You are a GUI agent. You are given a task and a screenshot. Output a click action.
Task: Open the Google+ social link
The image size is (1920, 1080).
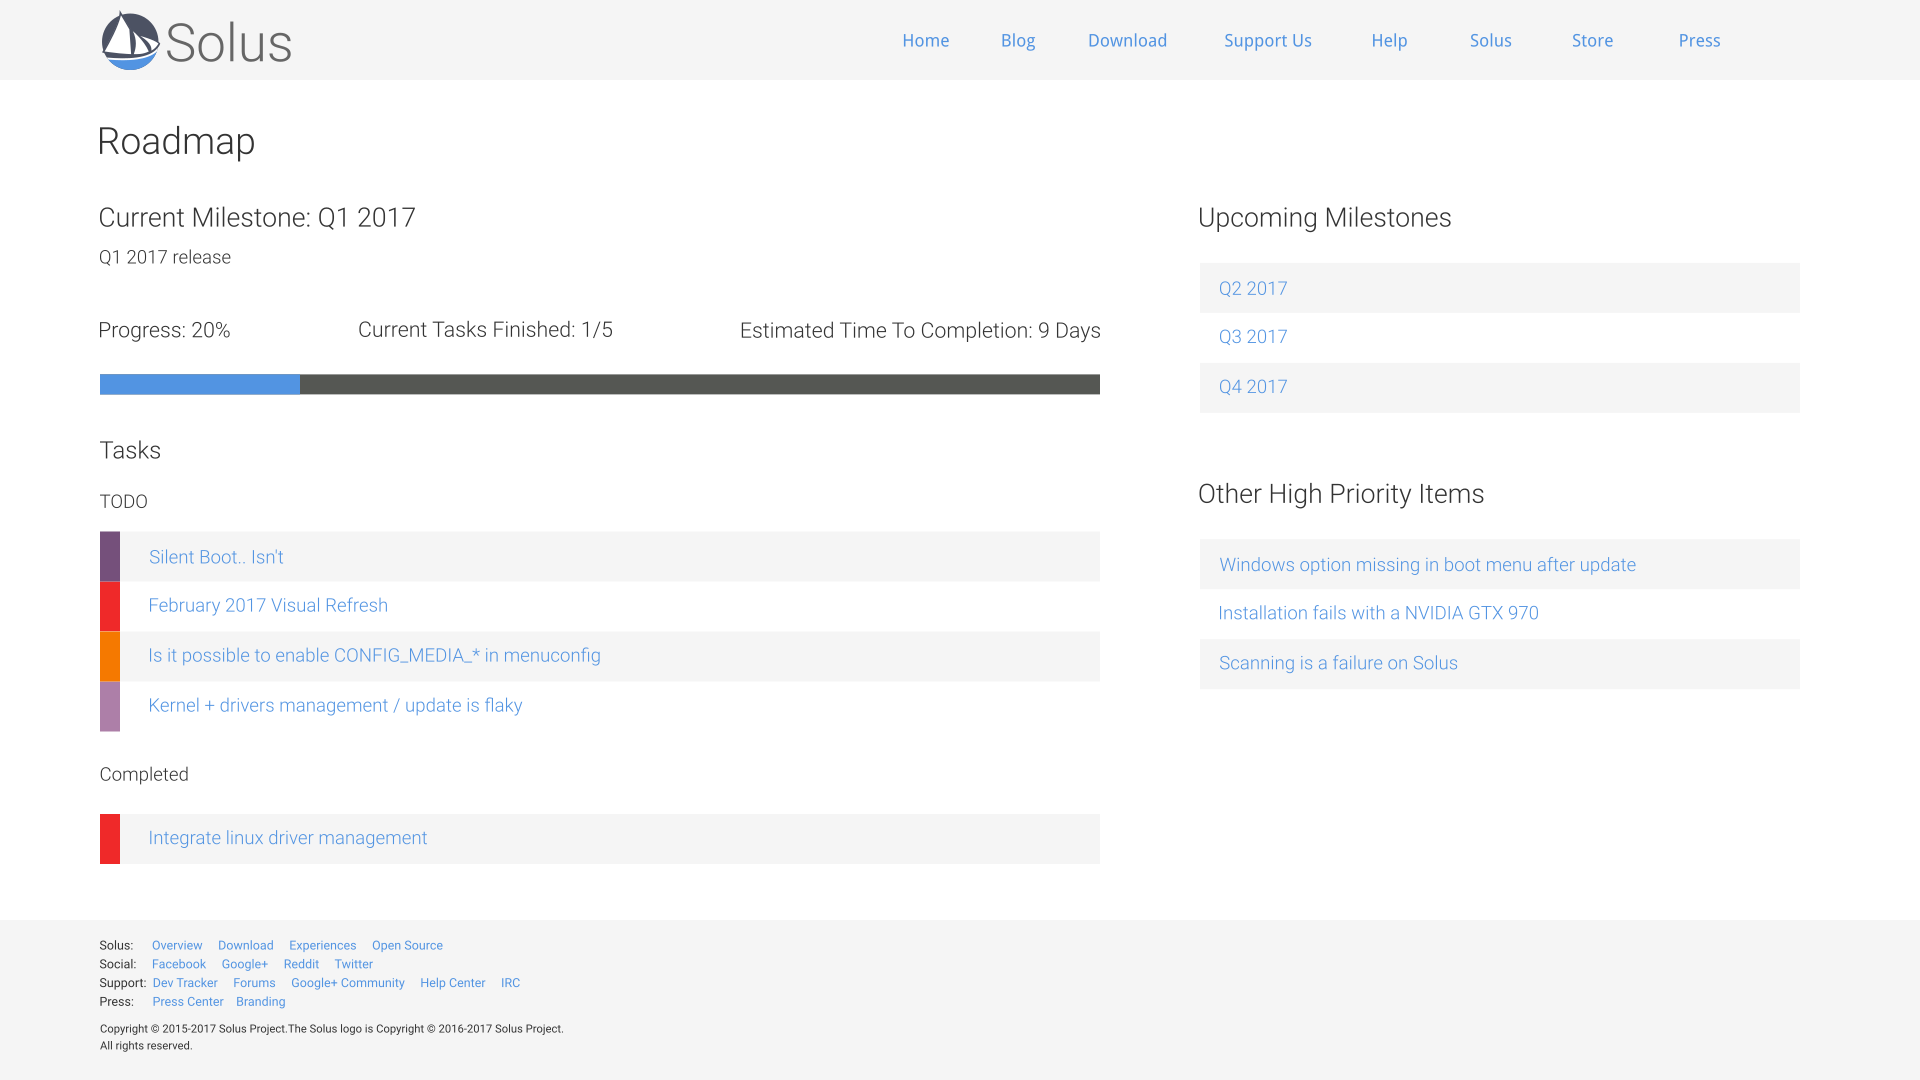coord(245,964)
